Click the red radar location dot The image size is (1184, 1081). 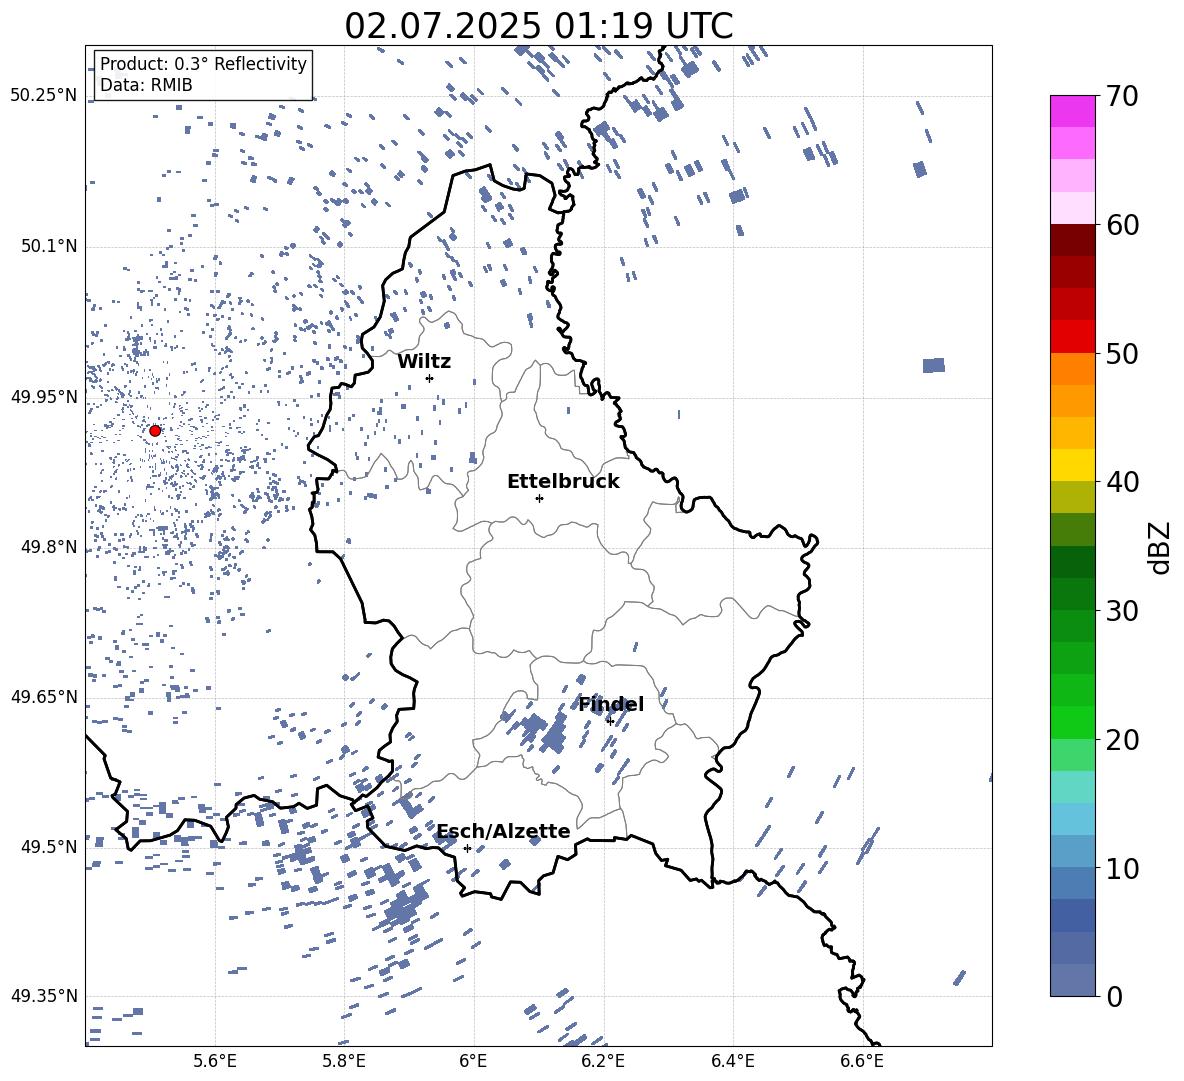155,431
